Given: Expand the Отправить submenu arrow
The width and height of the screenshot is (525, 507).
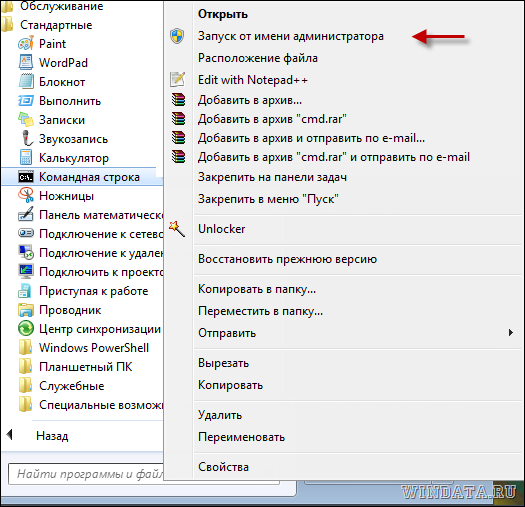Looking at the screenshot, I should tap(511, 333).
